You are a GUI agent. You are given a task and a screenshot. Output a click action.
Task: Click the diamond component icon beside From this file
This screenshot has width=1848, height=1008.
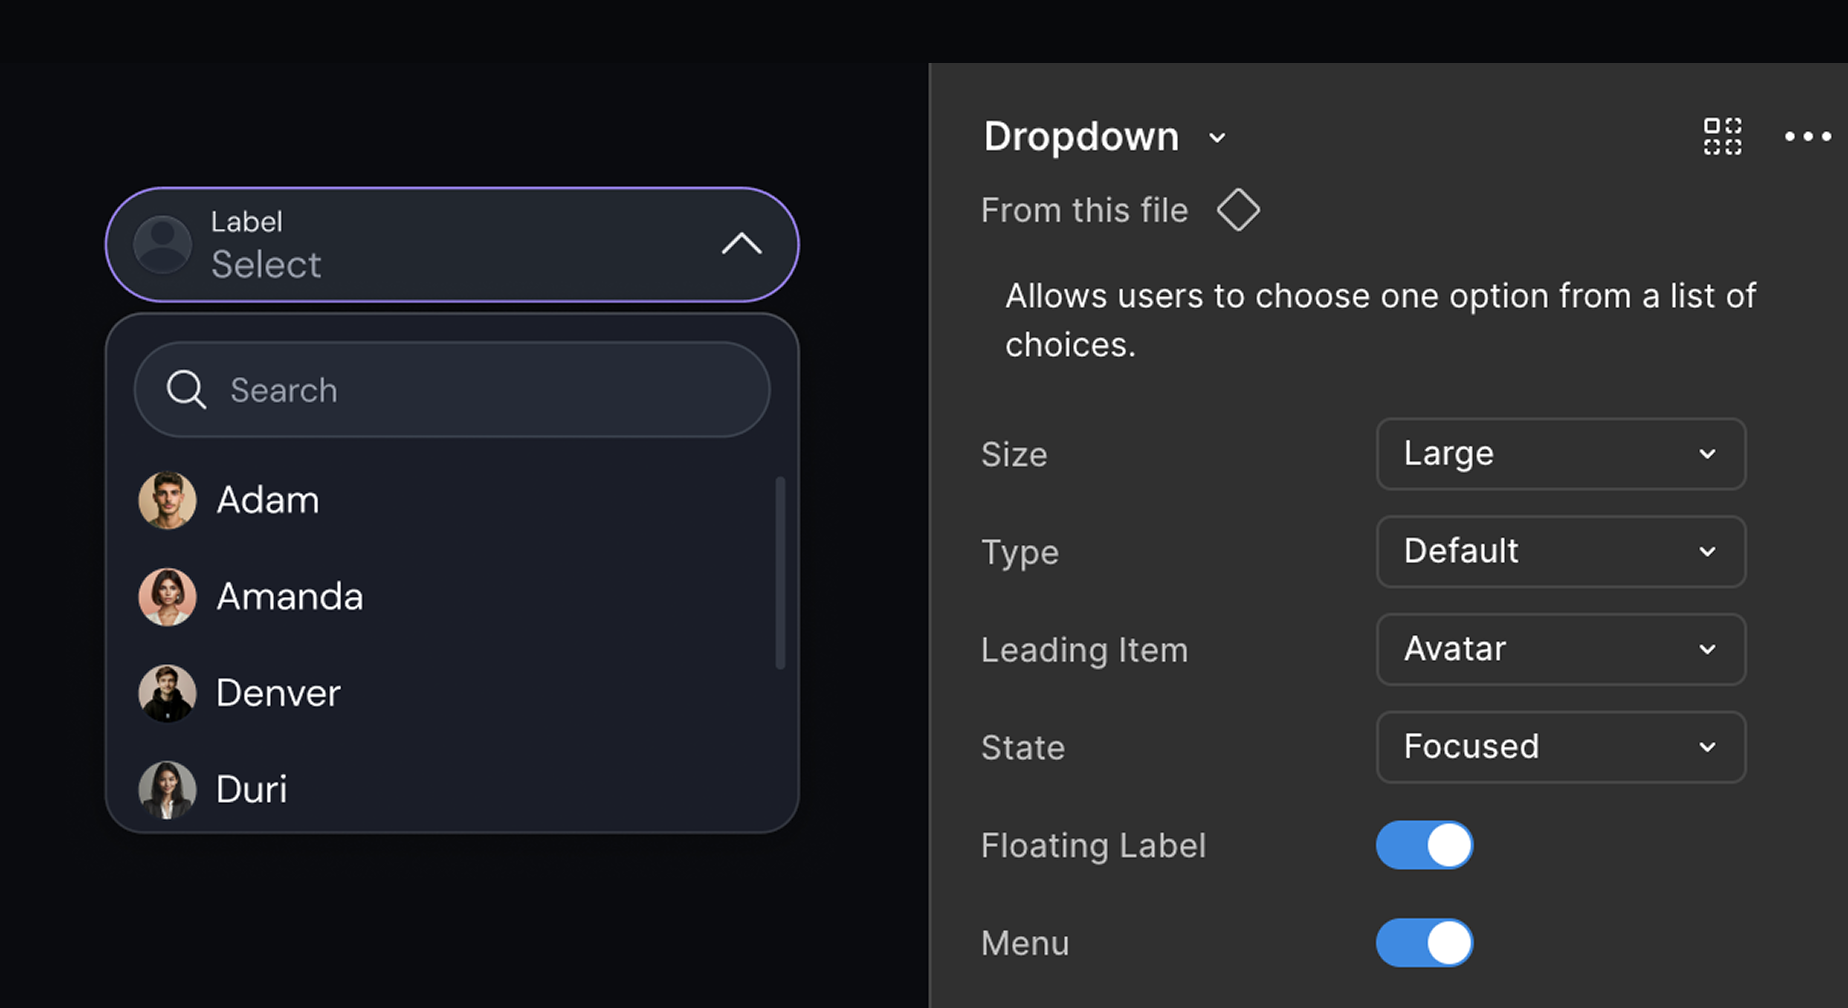coord(1238,210)
